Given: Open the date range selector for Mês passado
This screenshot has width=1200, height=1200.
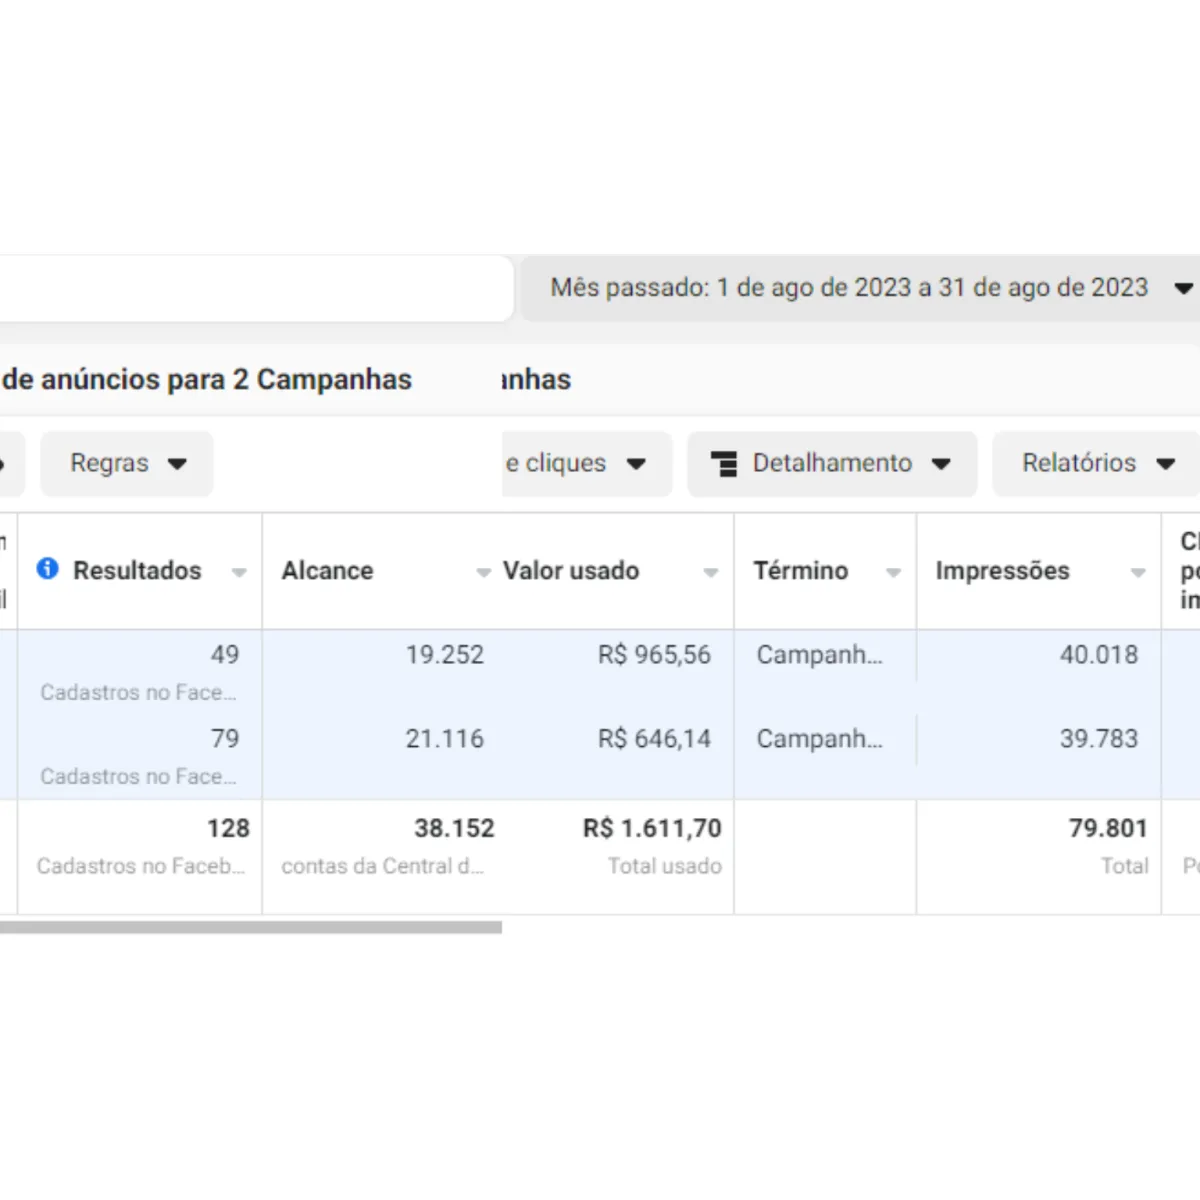Looking at the screenshot, I should [861, 288].
